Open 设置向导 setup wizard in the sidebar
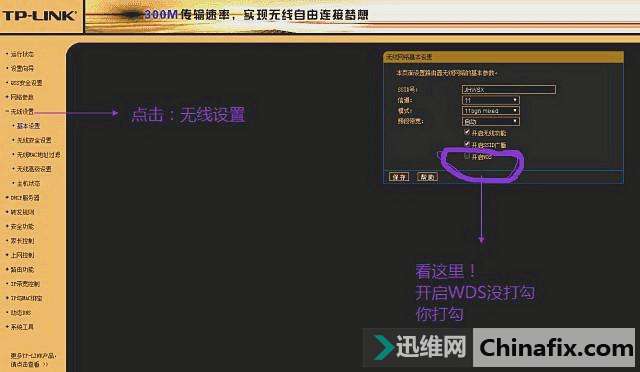The image size is (640, 372). pos(22,68)
